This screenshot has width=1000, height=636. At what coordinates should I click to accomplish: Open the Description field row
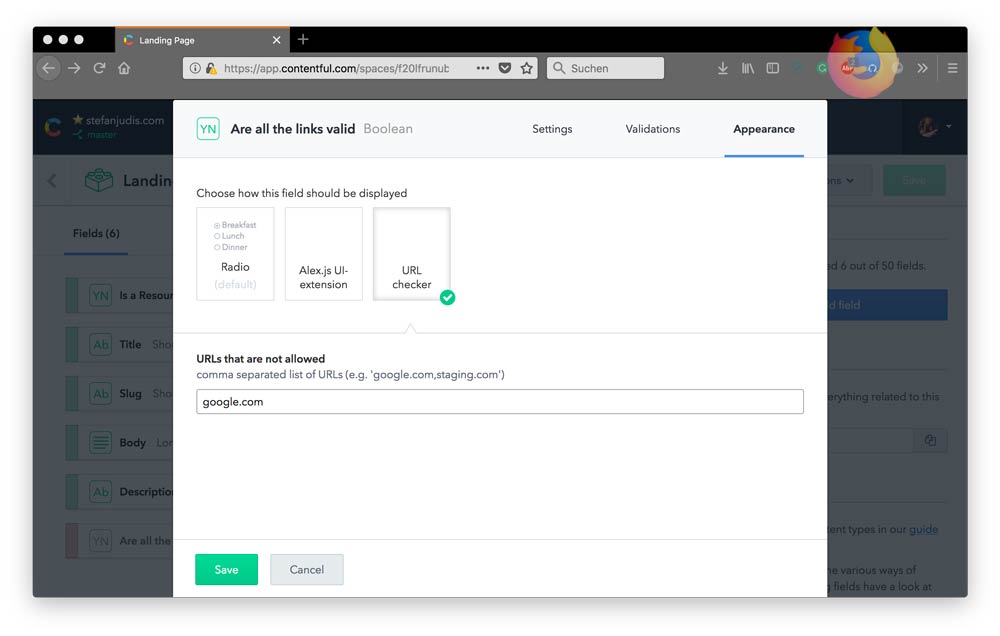coord(120,492)
